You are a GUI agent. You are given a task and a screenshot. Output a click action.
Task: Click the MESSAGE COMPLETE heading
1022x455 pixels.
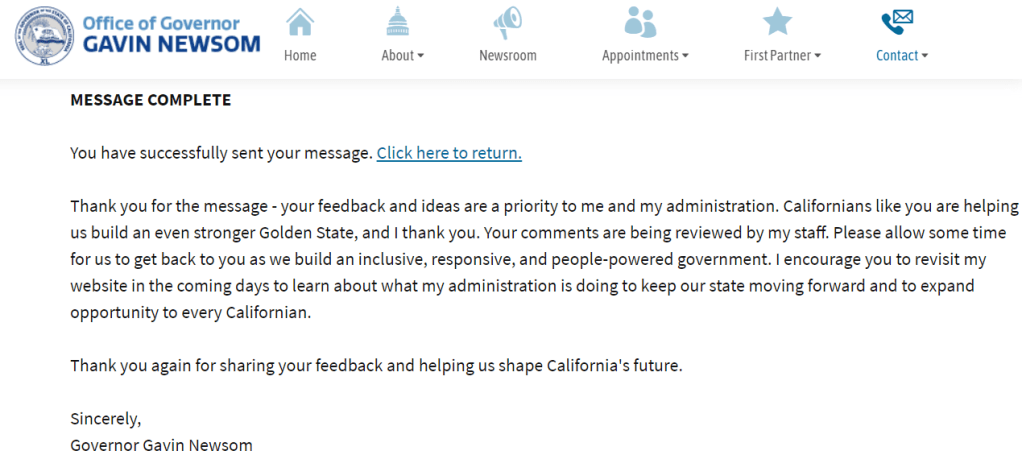click(150, 100)
